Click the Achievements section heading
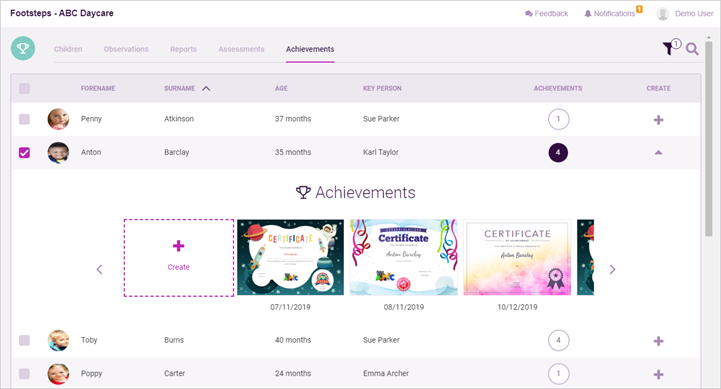Image resolution: width=721 pixels, height=389 pixels. tap(355, 193)
